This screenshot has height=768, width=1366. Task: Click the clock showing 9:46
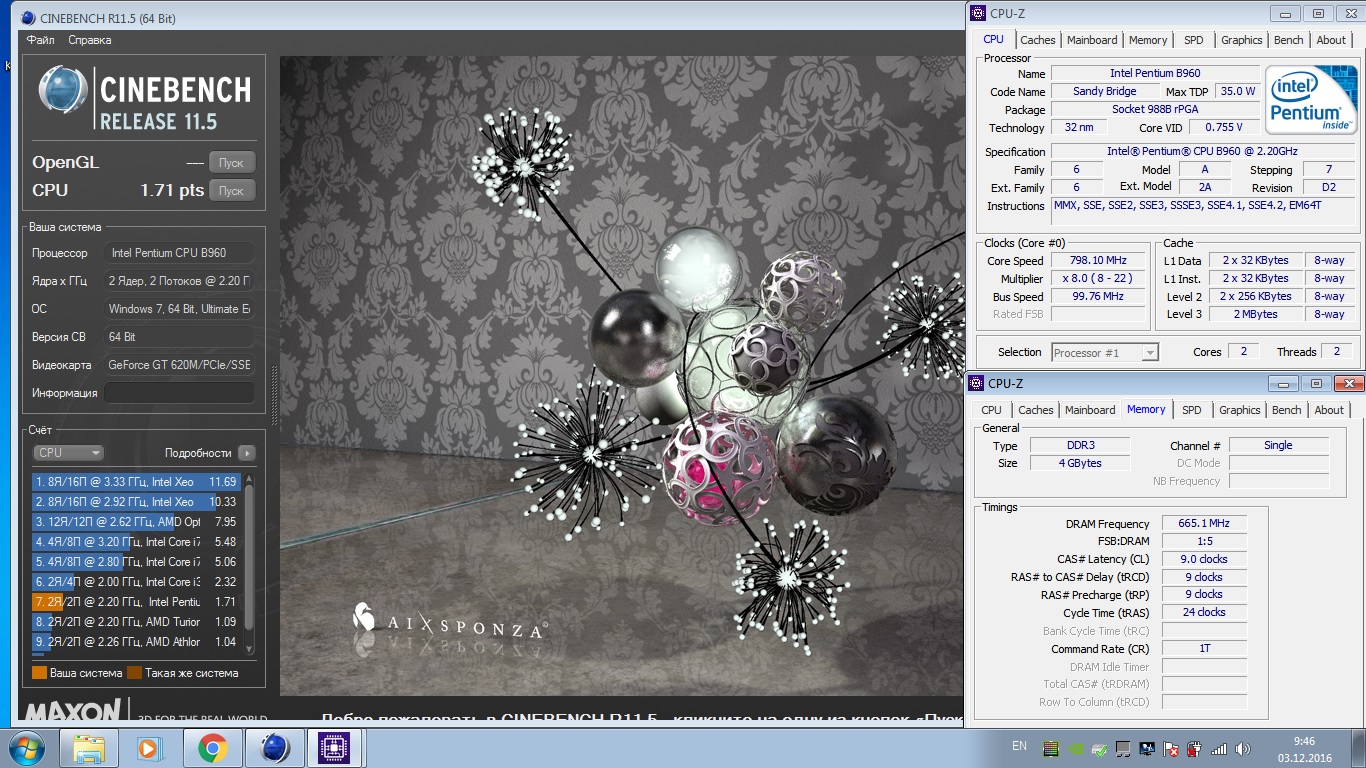[x=1303, y=741]
